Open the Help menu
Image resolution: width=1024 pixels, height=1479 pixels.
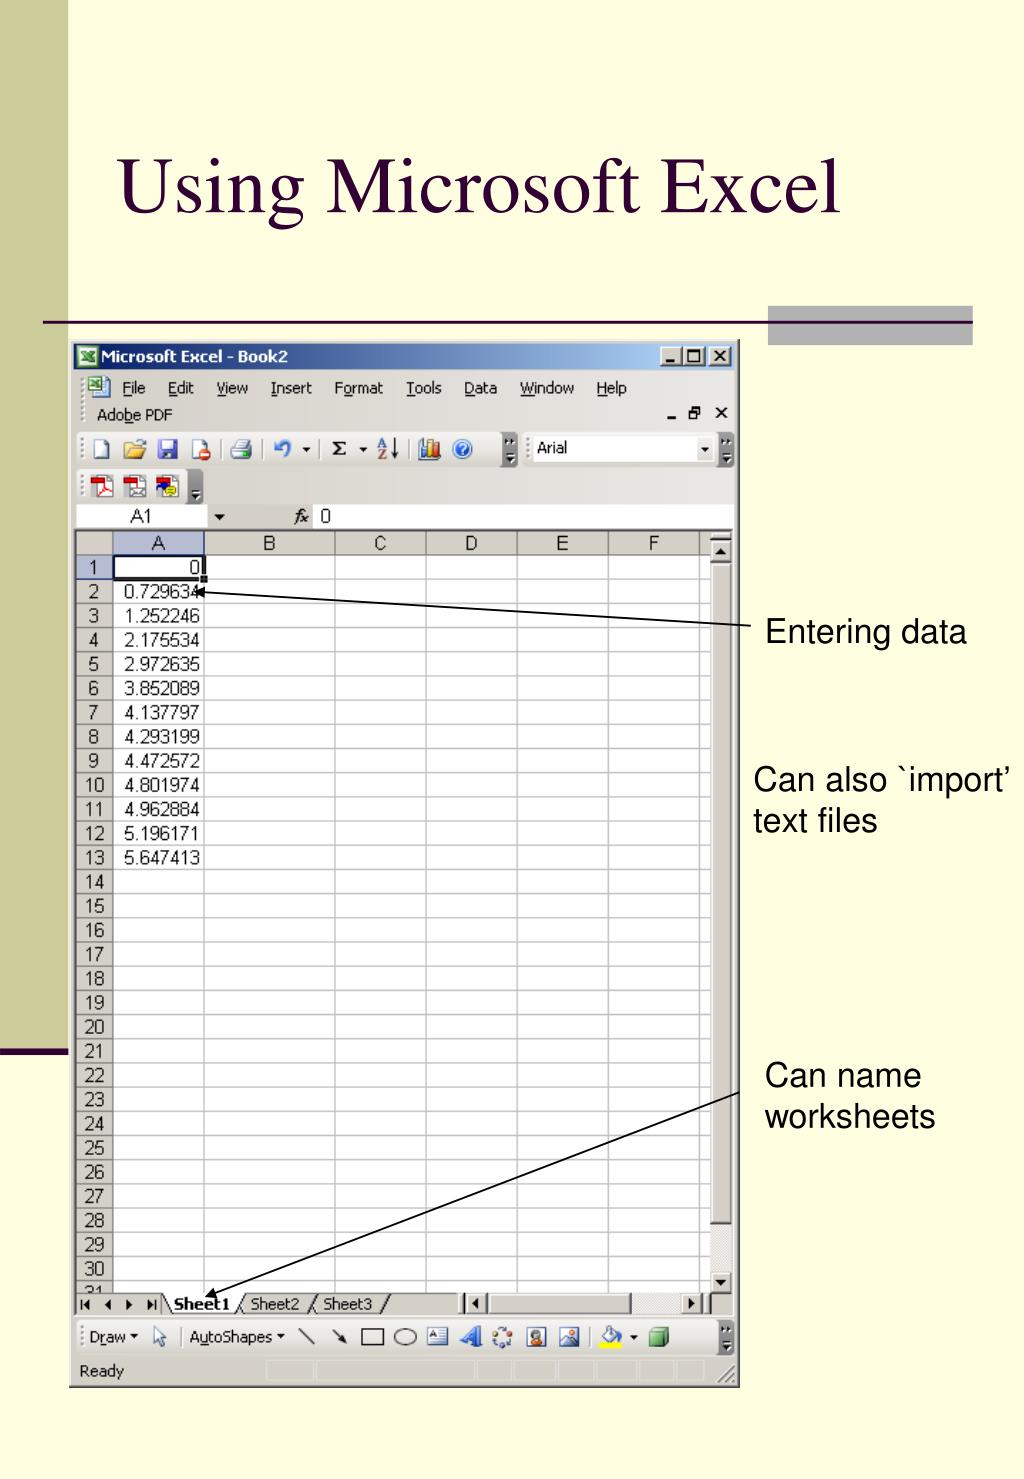click(x=611, y=388)
